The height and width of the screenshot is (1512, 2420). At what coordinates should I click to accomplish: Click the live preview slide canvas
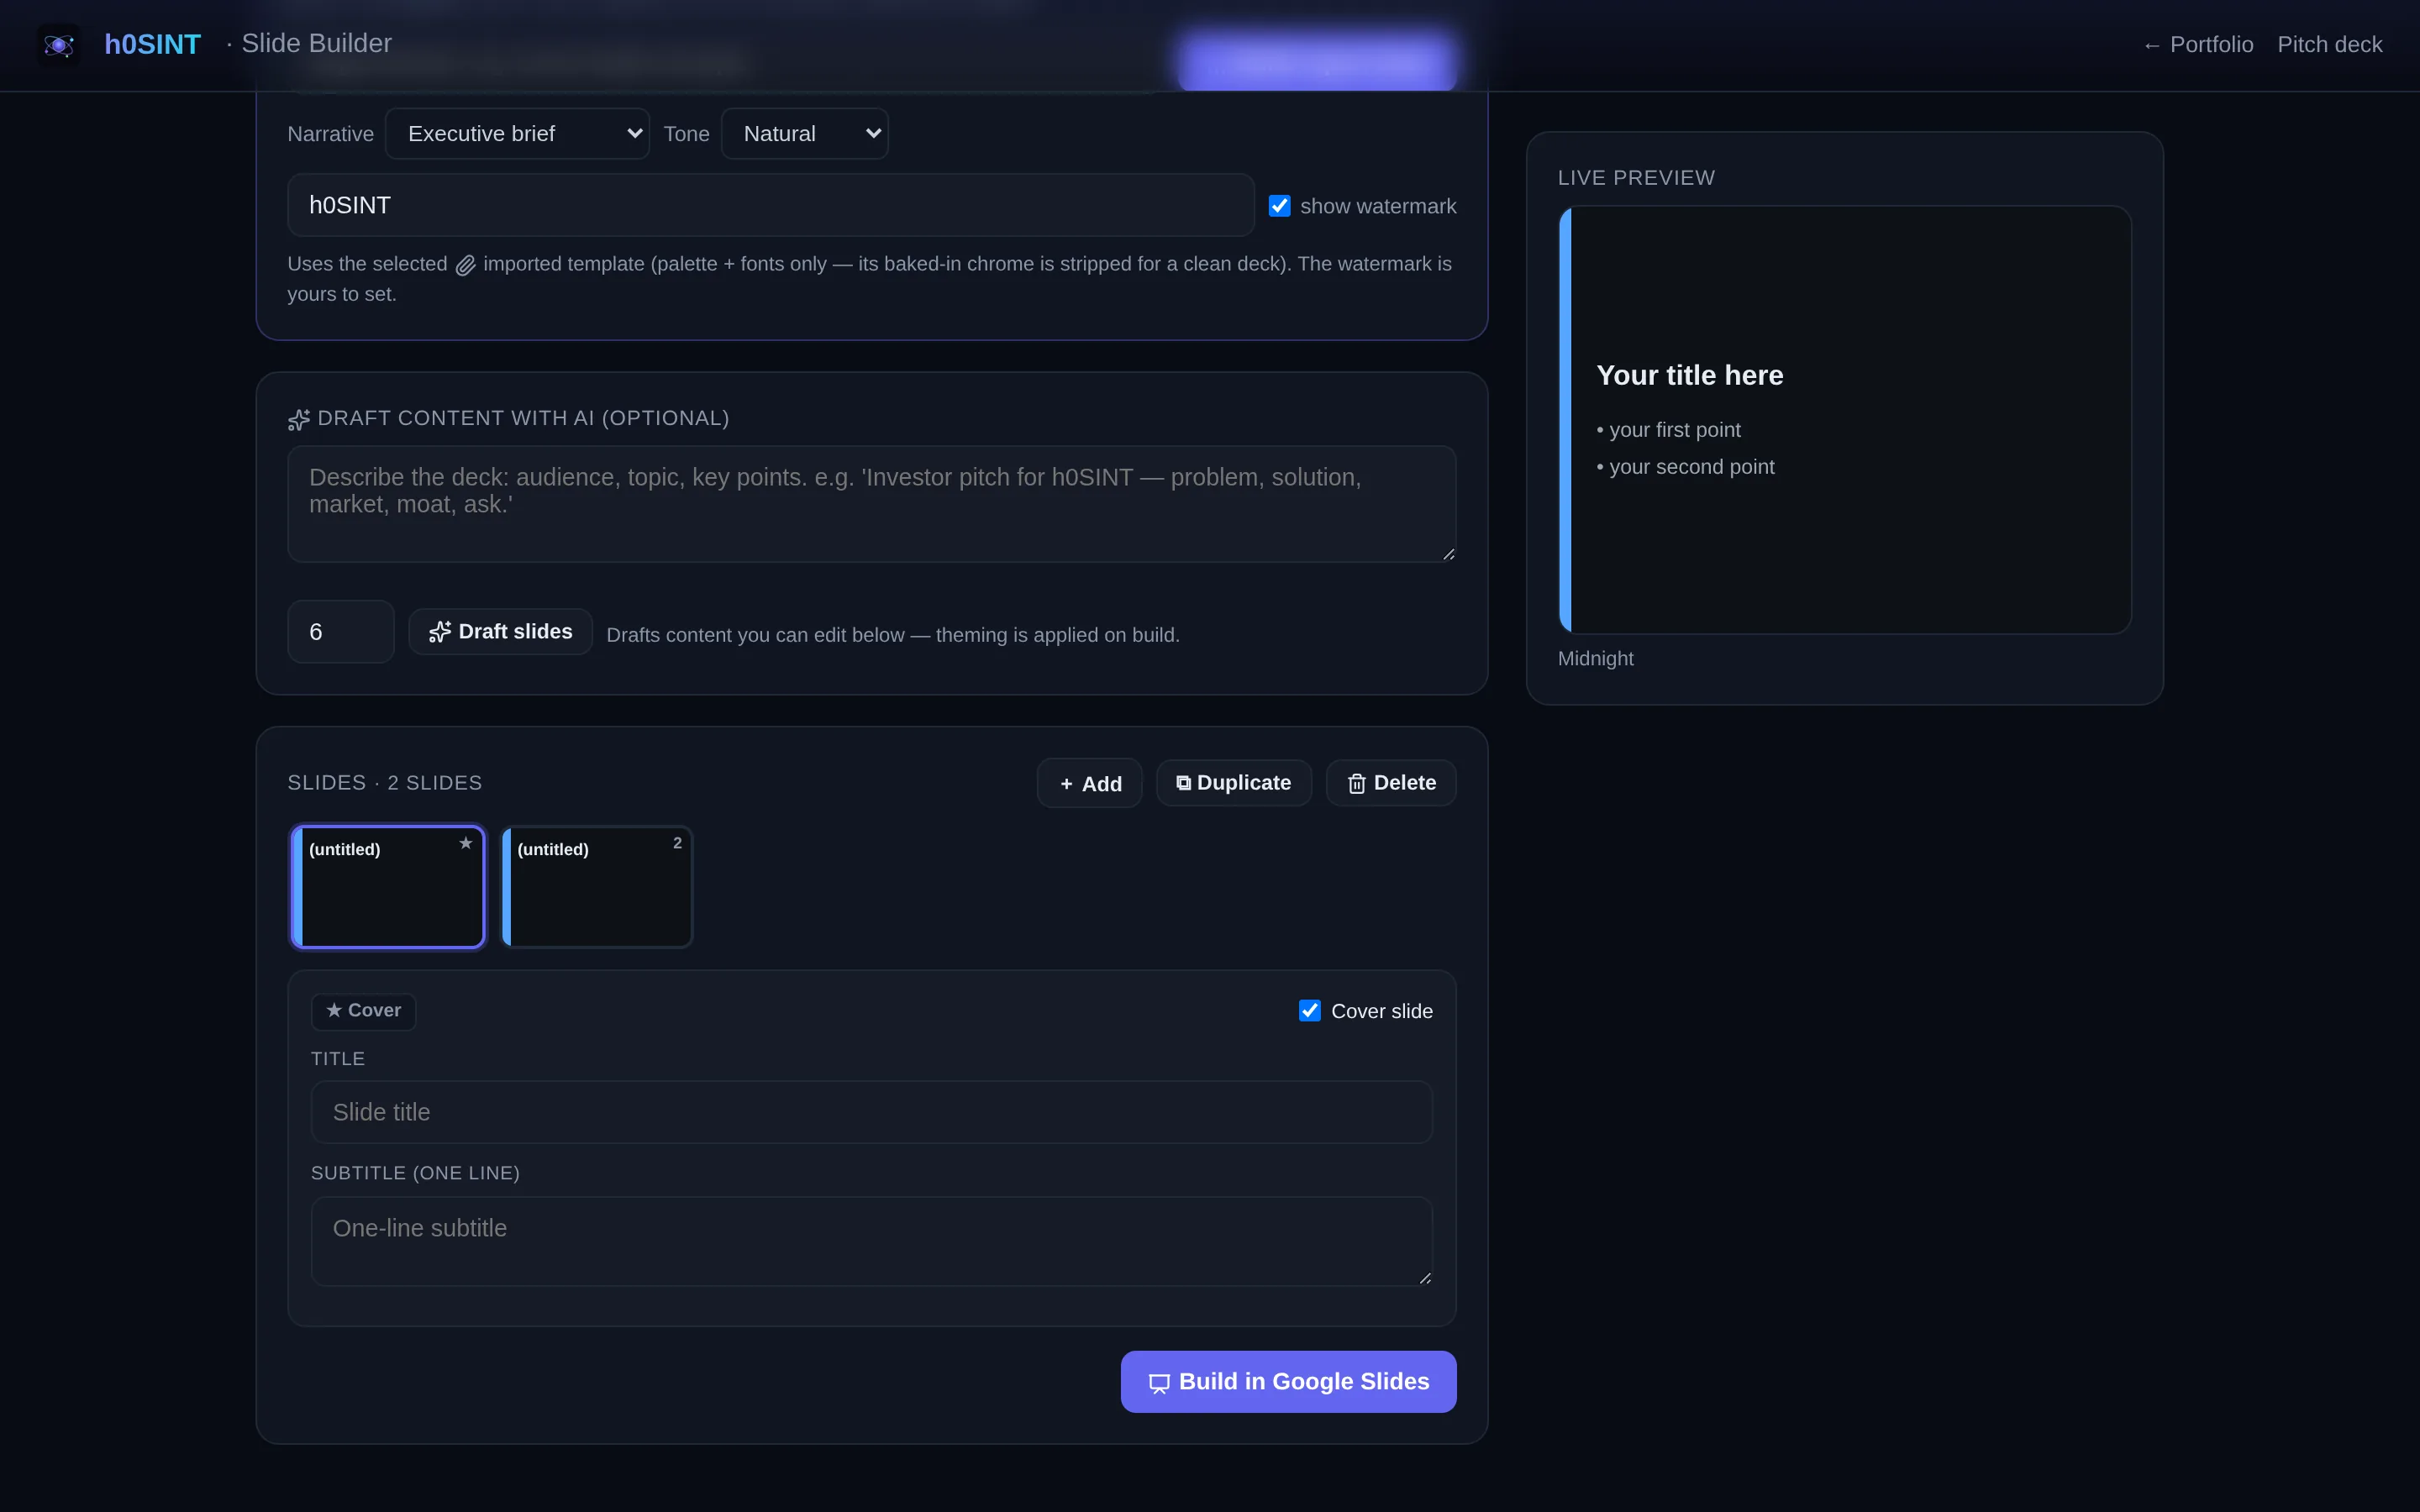click(1845, 420)
